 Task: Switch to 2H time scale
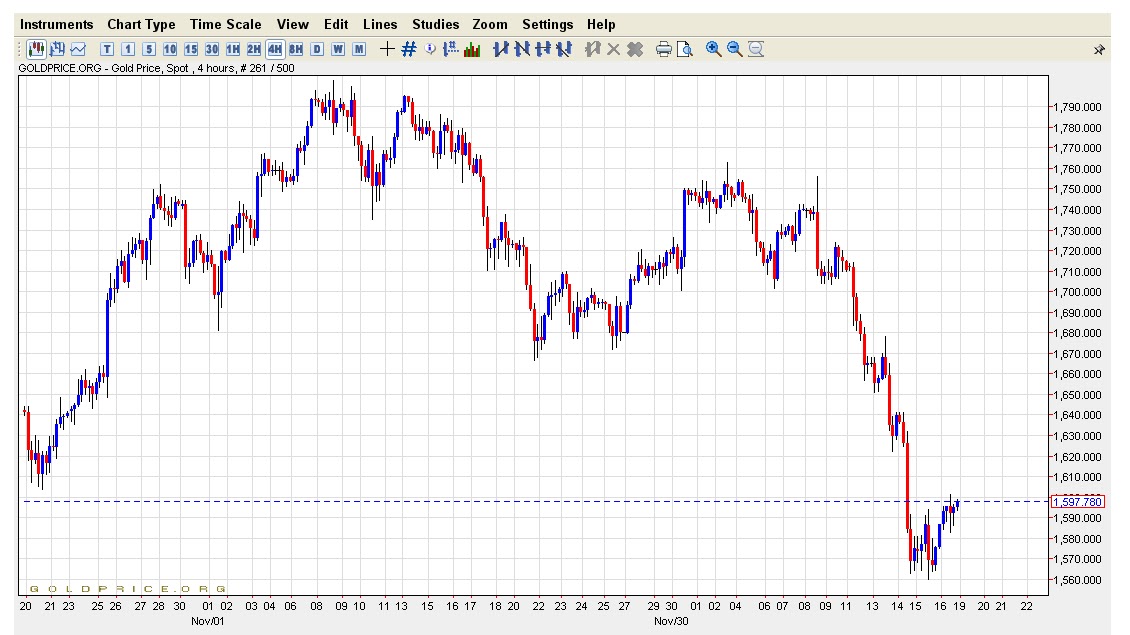[254, 49]
